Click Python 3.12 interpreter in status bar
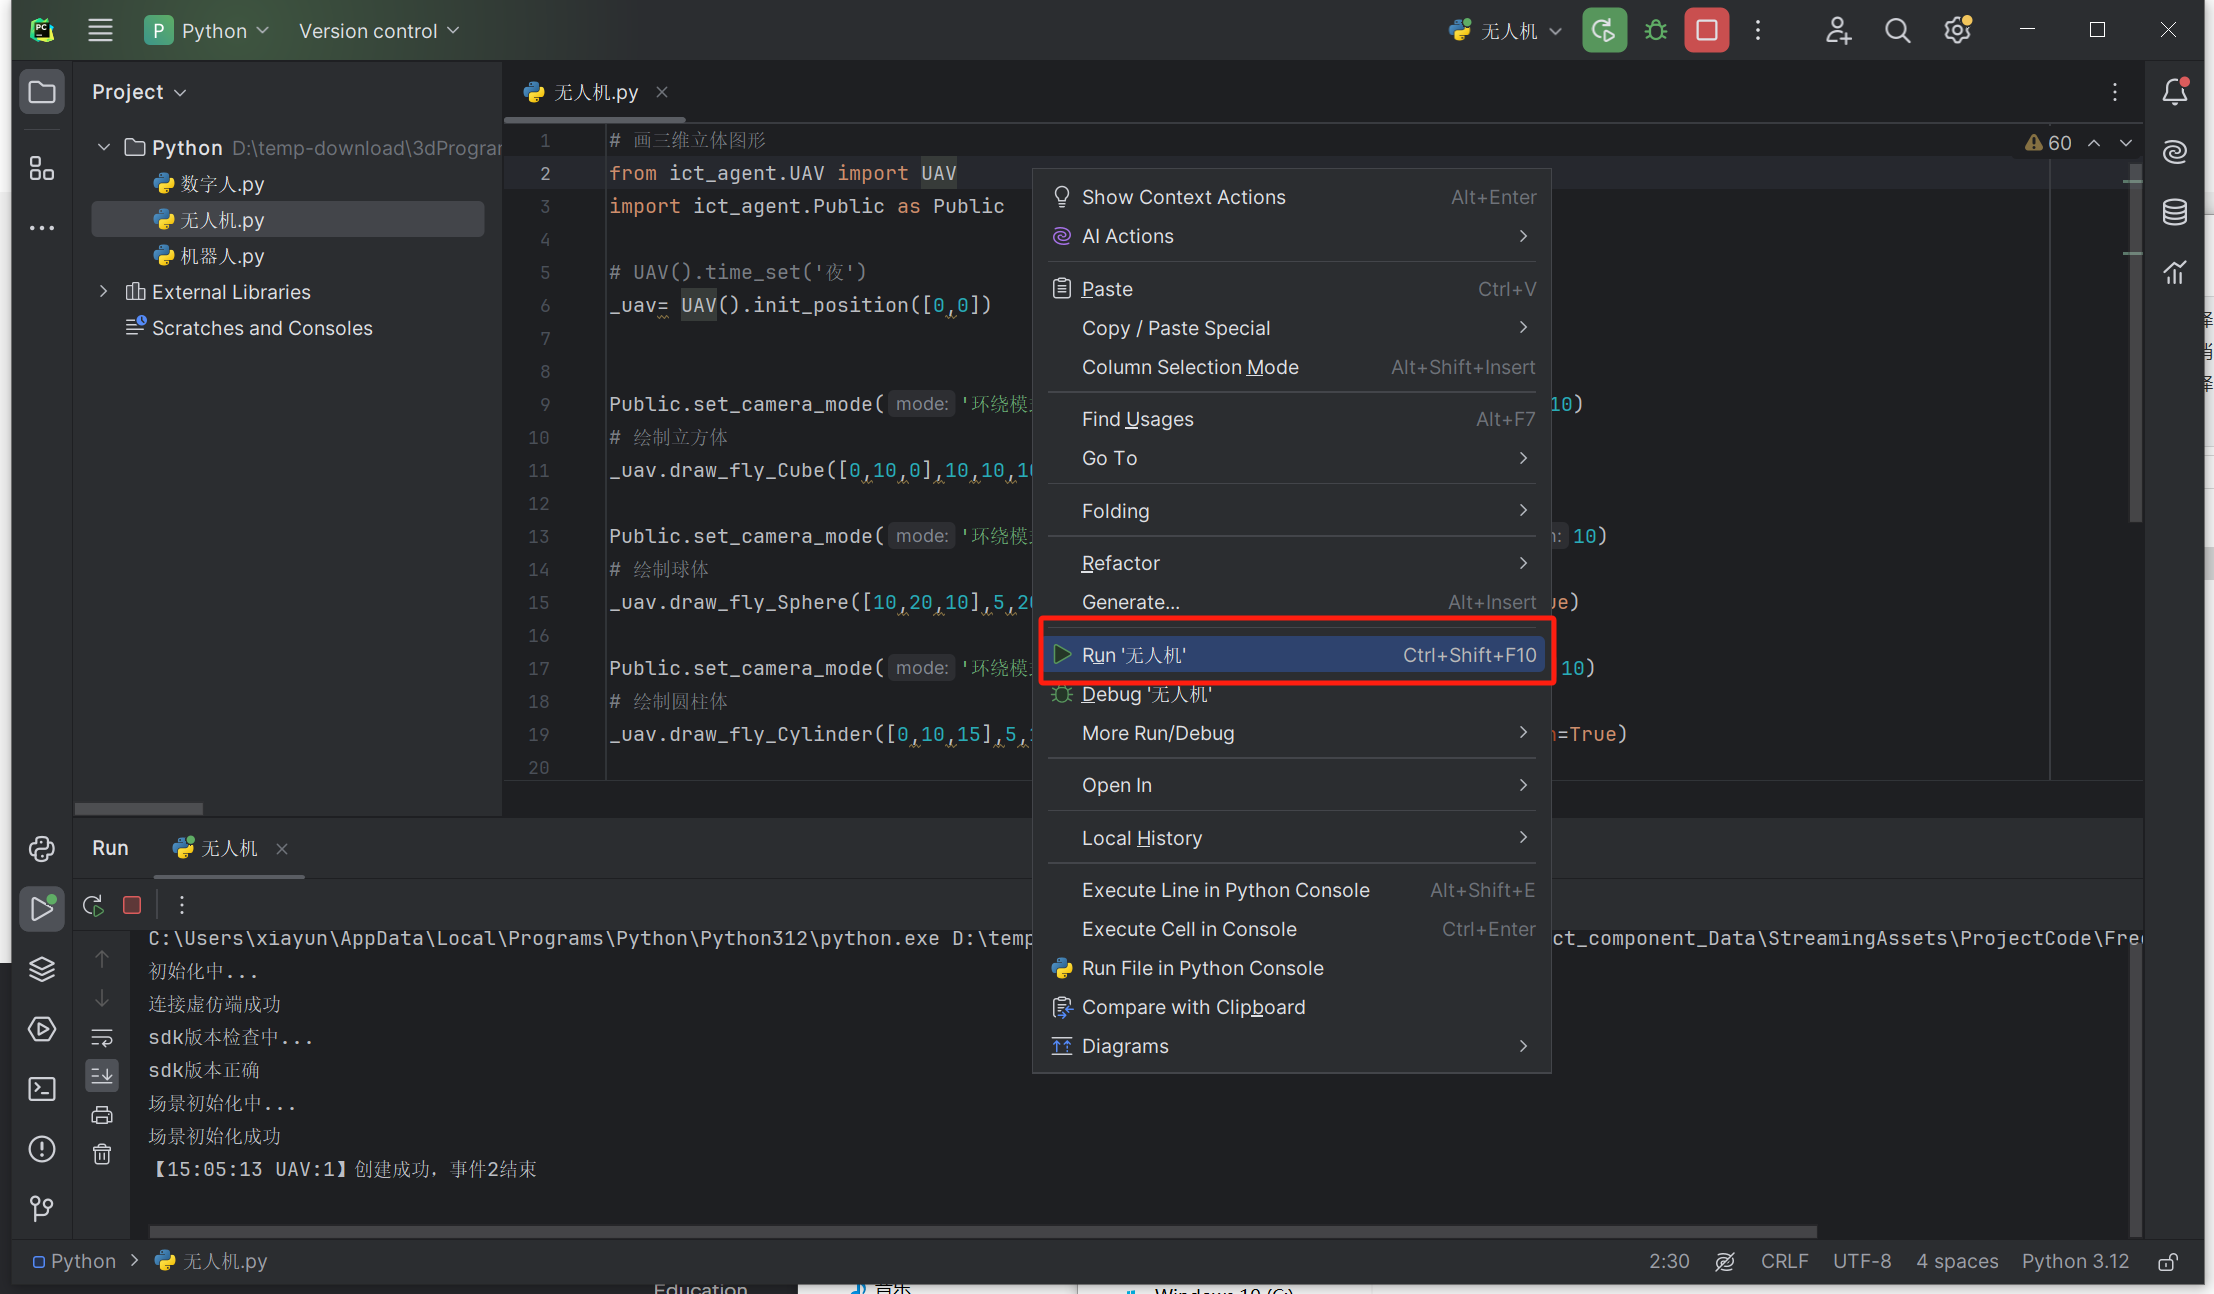 [2075, 1262]
